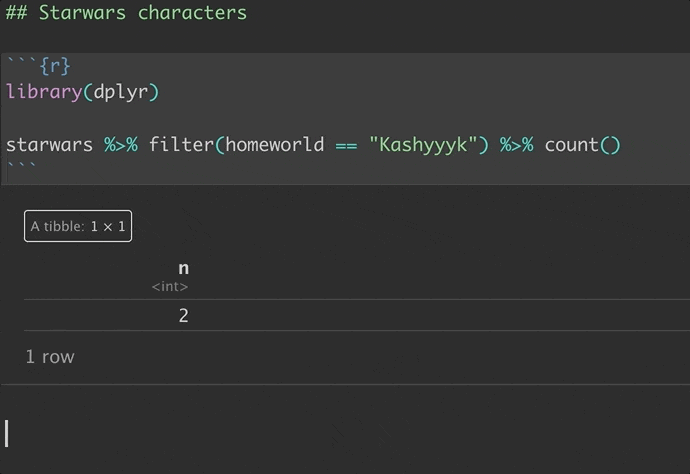
Task: Click the empty line below the output
Action: (300, 433)
